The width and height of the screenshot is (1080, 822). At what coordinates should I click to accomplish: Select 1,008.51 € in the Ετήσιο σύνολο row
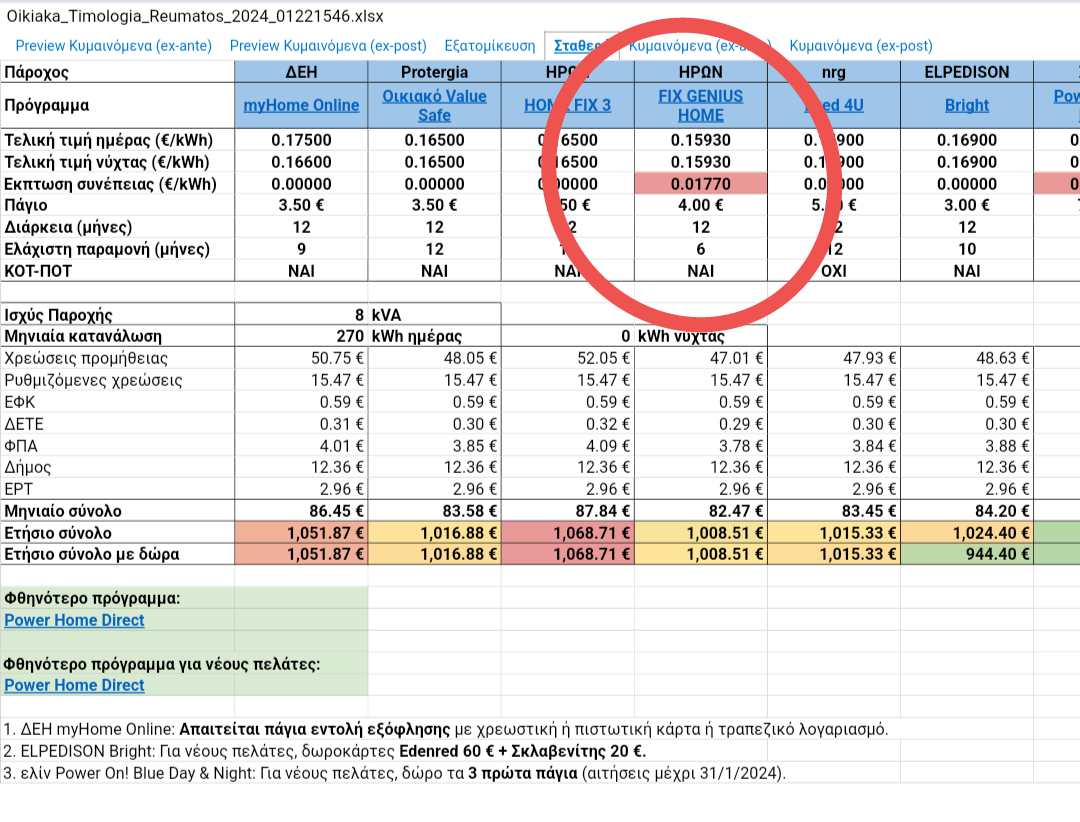tap(700, 533)
